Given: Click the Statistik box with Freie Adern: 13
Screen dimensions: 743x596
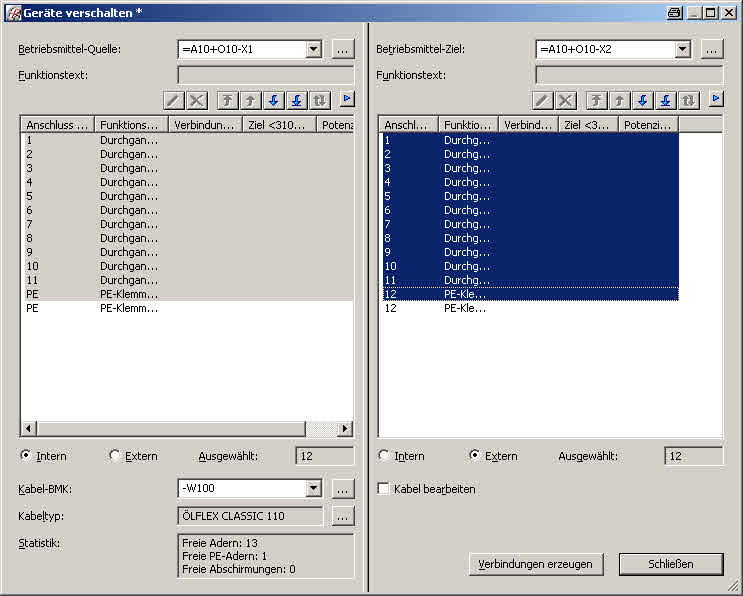Looking at the screenshot, I should [x=266, y=556].
